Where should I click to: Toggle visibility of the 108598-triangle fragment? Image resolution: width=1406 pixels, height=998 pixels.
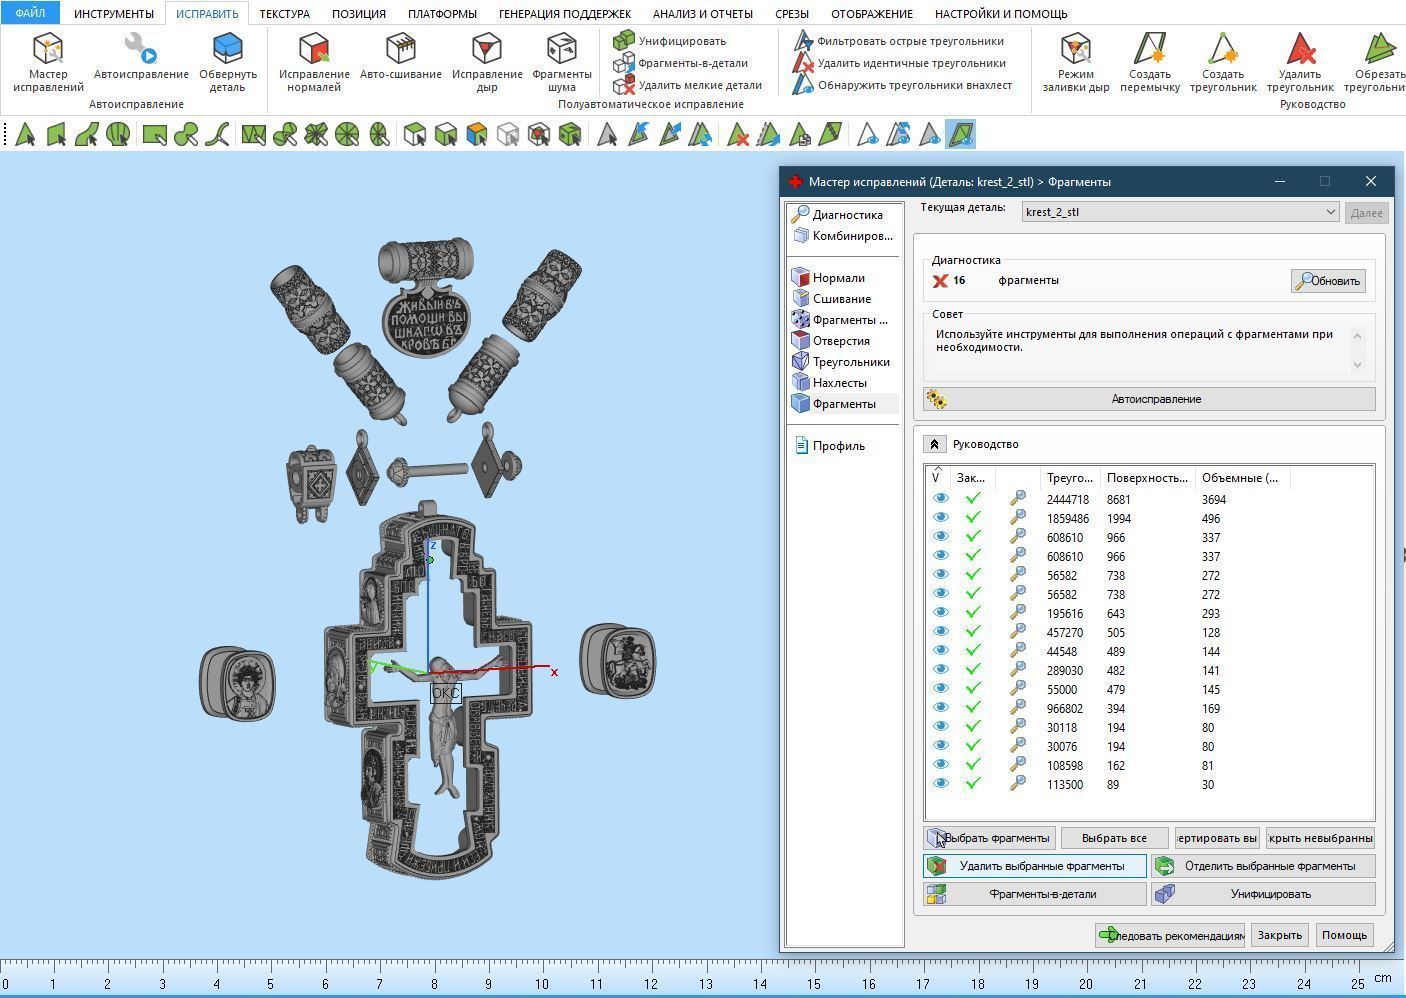940,765
